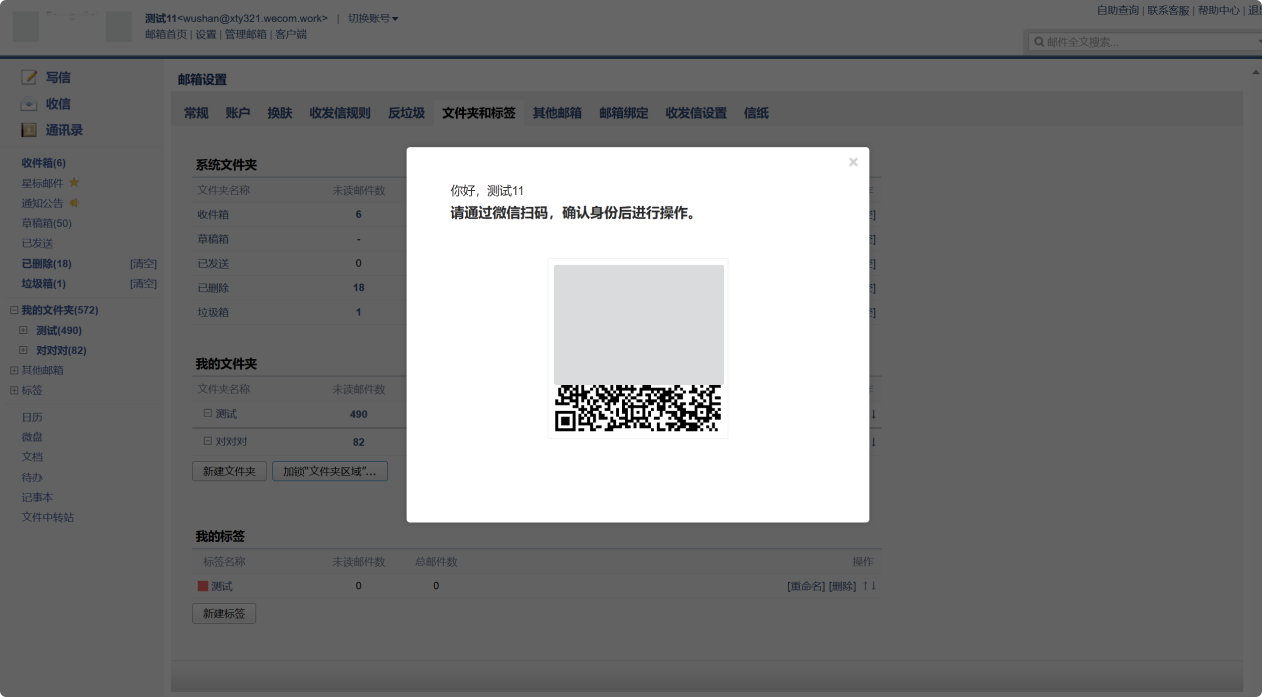Close the WeChat scan verification dialog

pyautogui.click(x=853, y=162)
